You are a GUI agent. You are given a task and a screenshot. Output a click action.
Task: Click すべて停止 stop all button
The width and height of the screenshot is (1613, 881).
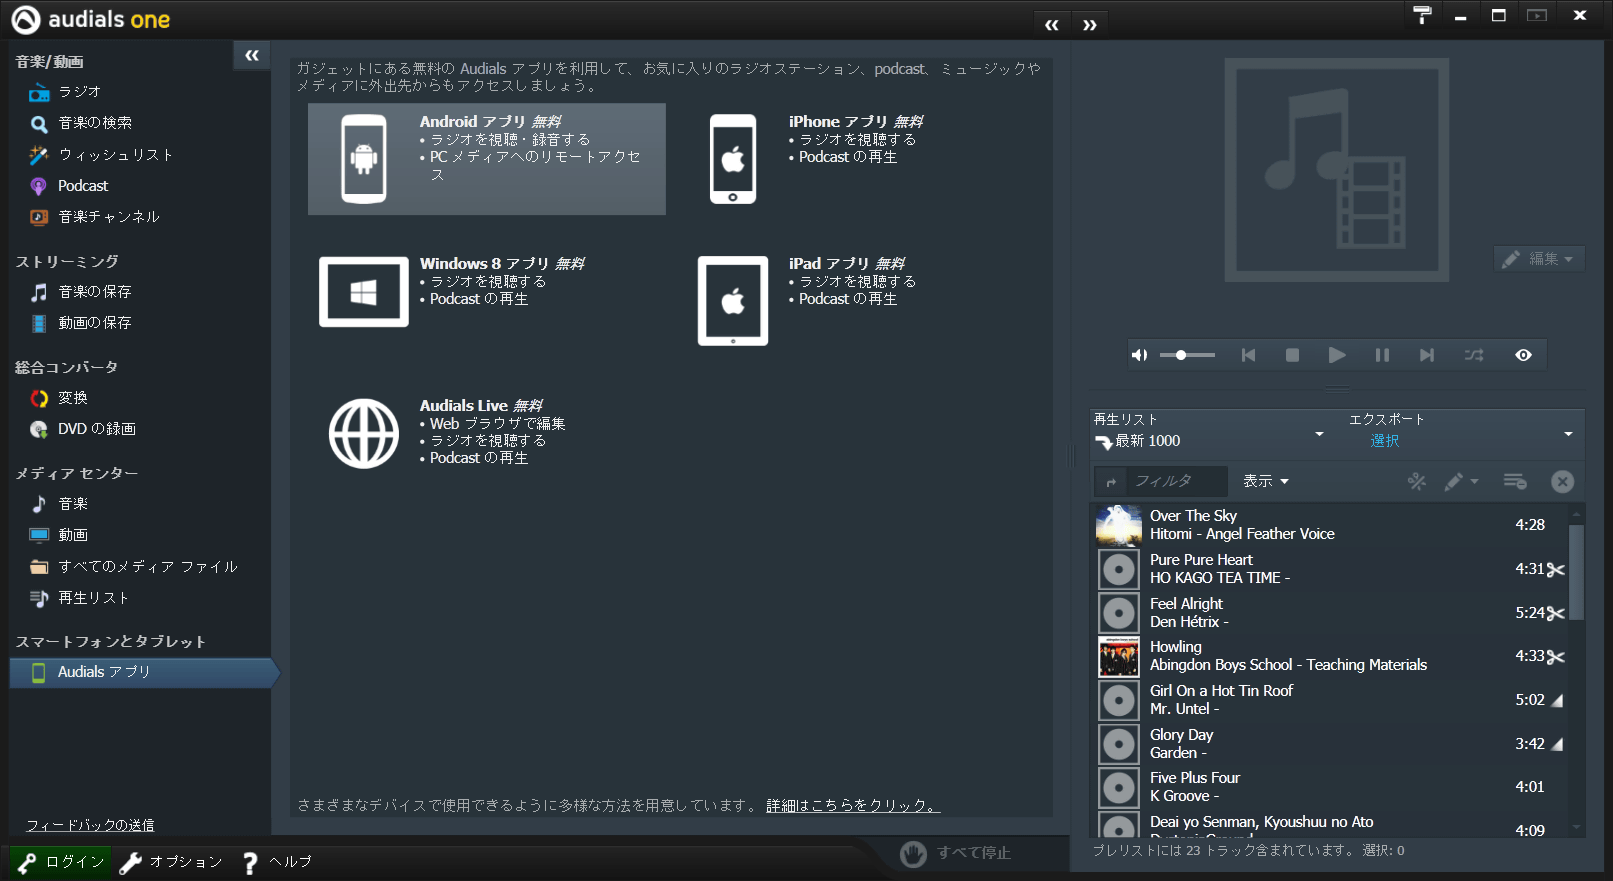point(956,853)
